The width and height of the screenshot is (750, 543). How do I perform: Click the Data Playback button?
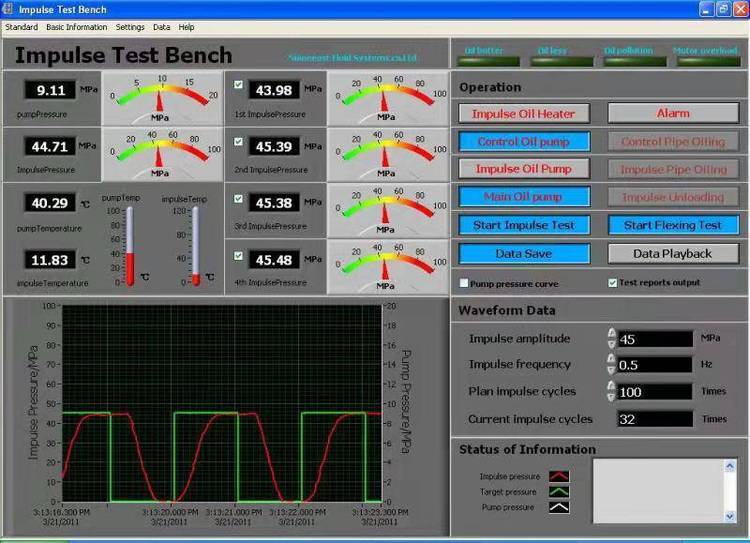point(673,254)
